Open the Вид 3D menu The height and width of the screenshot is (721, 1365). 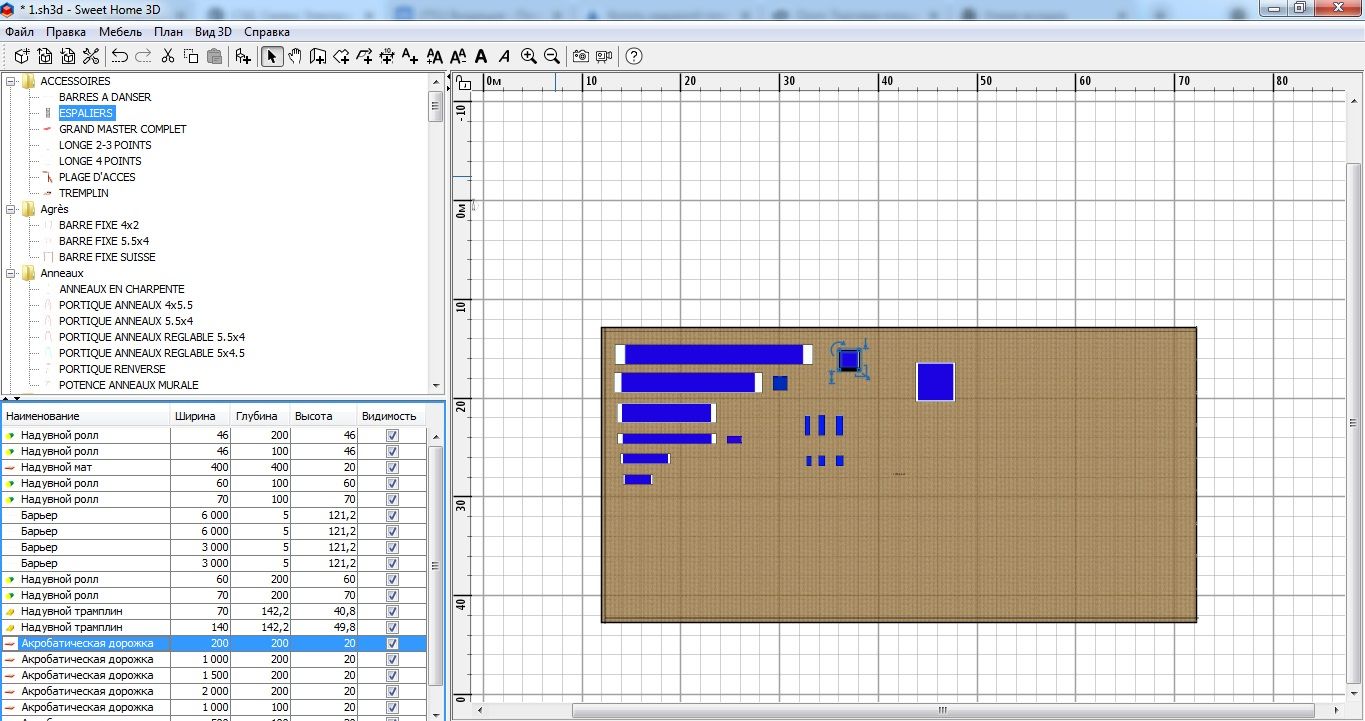coord(213,32)
